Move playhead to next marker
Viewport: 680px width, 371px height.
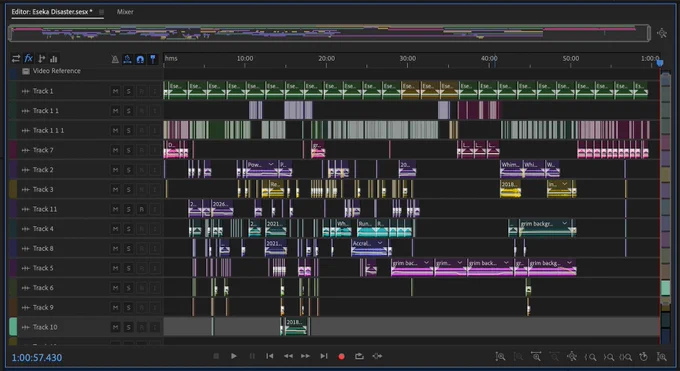pos(324,356)
